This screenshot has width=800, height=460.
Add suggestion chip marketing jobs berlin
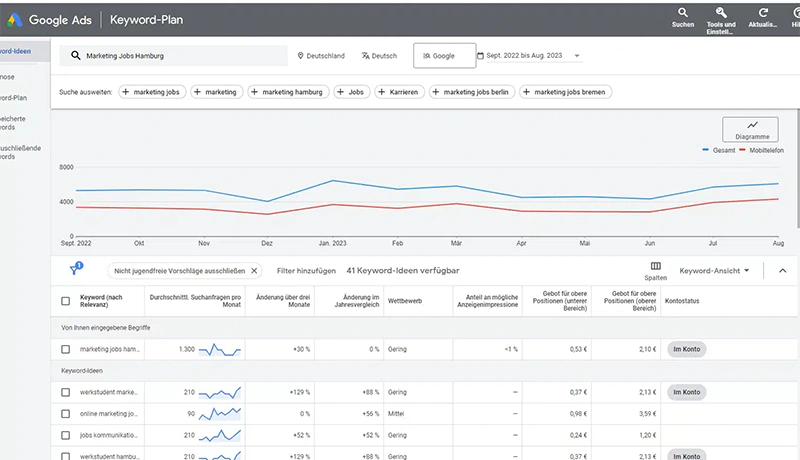[471, 92]
